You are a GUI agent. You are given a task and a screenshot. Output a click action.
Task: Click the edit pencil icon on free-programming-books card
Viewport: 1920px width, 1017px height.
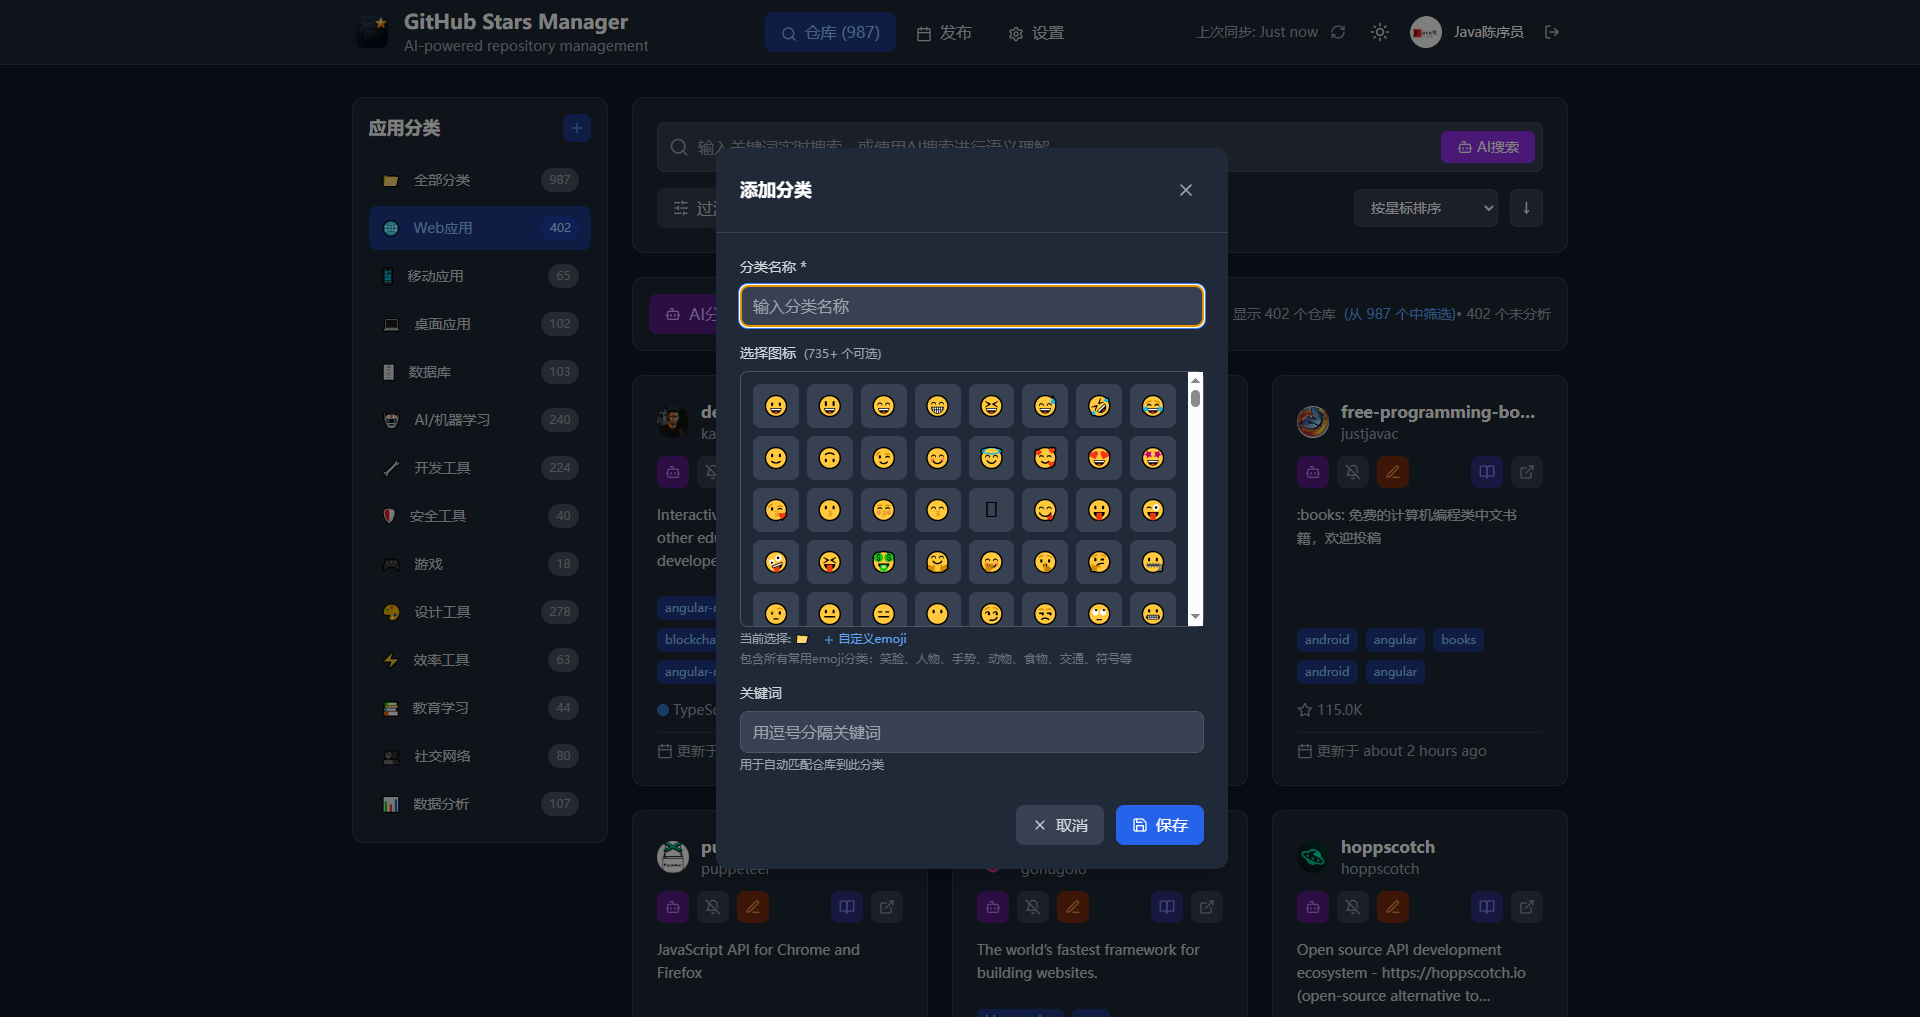(x=1393, y=472)
